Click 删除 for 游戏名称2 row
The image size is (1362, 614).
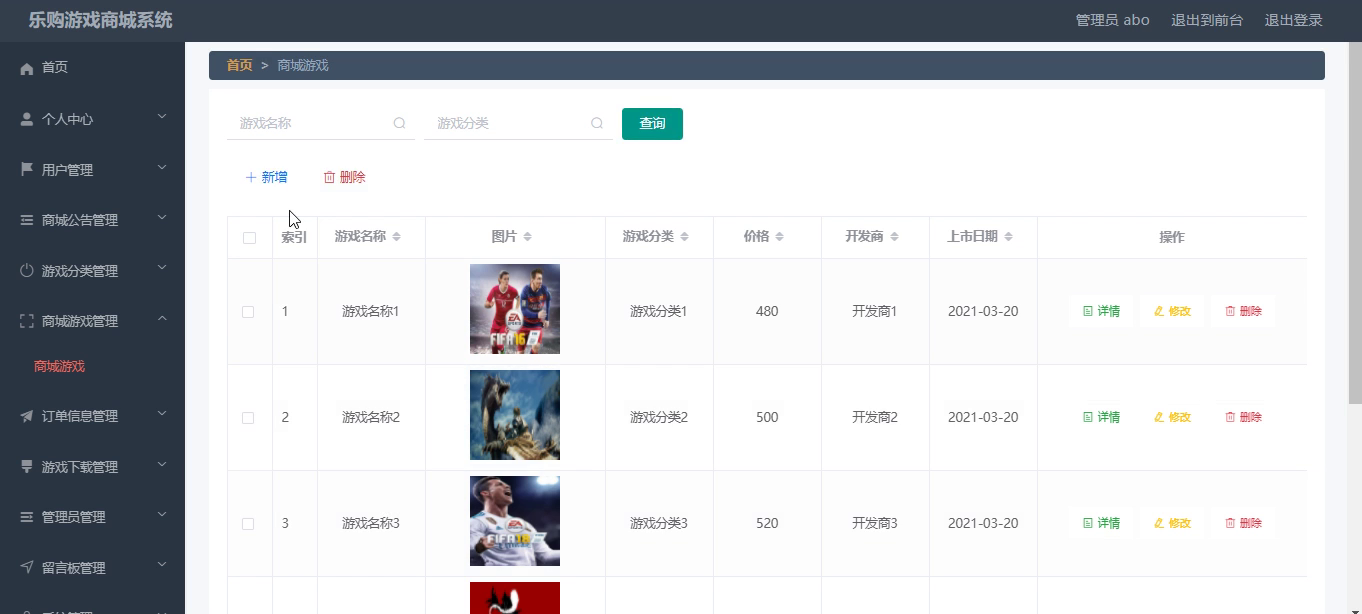[1243, 417]
